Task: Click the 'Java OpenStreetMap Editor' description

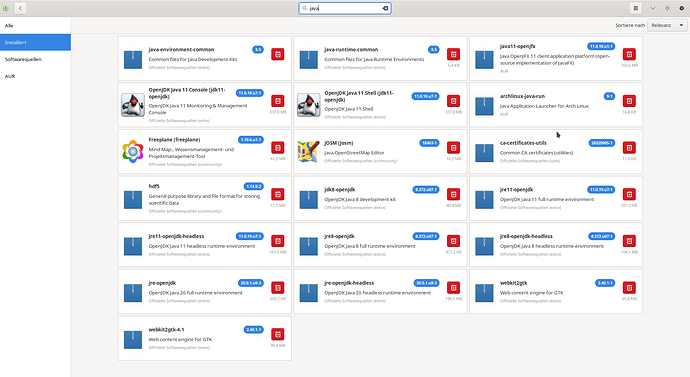Action: tap(354, 153)
